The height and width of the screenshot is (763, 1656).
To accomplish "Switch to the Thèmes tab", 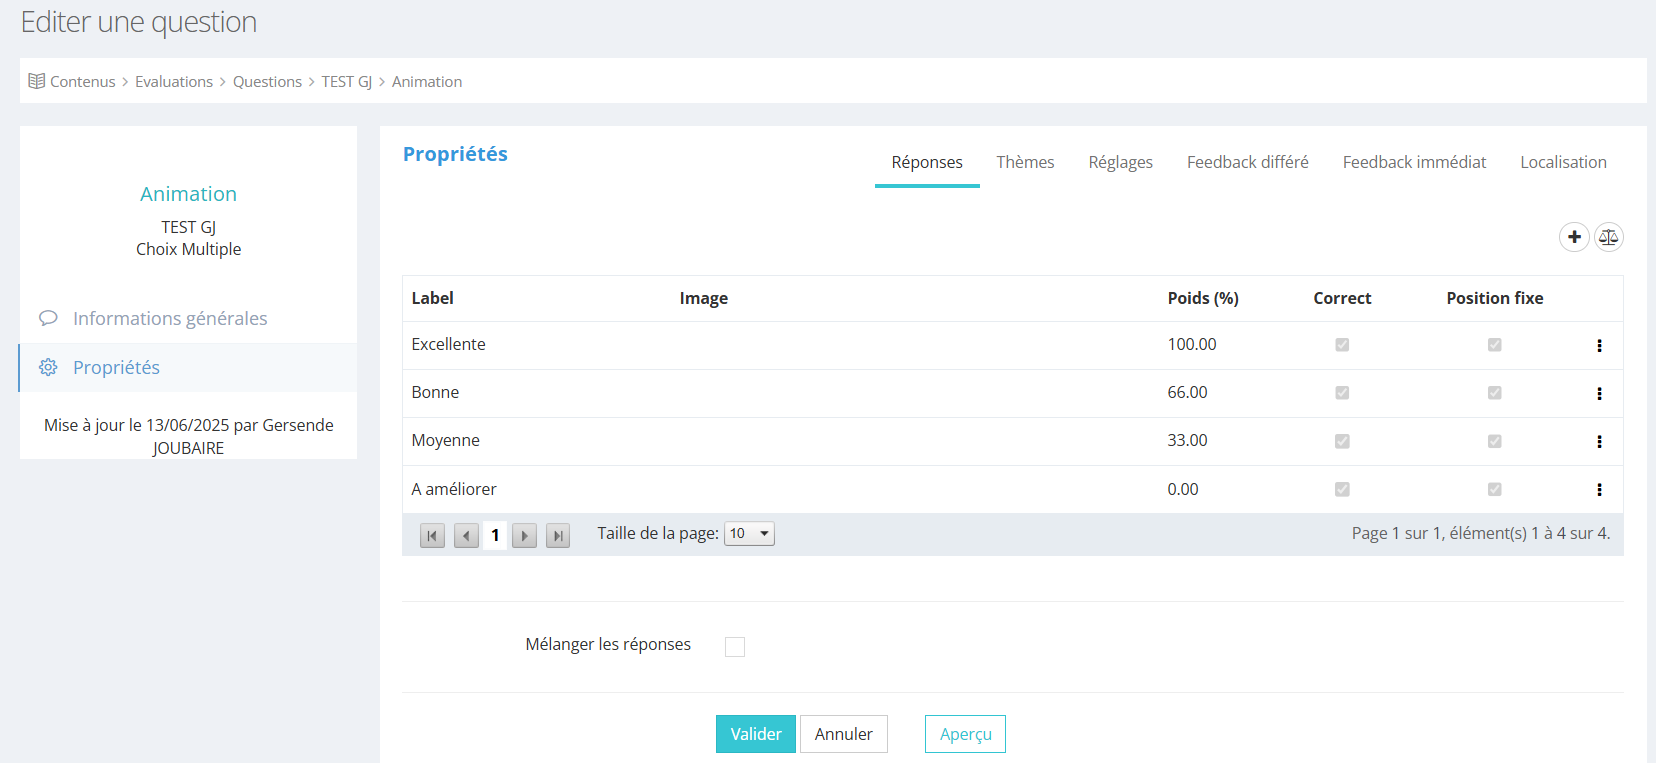I will [x=1025, y=162].
